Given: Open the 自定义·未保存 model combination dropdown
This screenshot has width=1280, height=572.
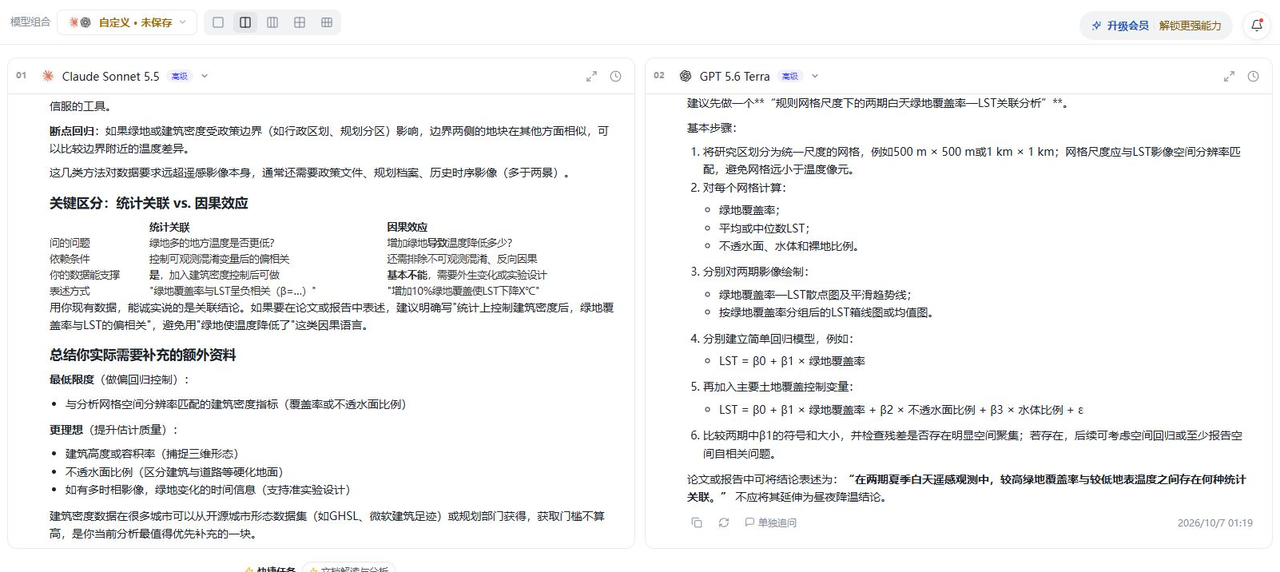Looking at the screenshot, I should (x=127, y=22).
